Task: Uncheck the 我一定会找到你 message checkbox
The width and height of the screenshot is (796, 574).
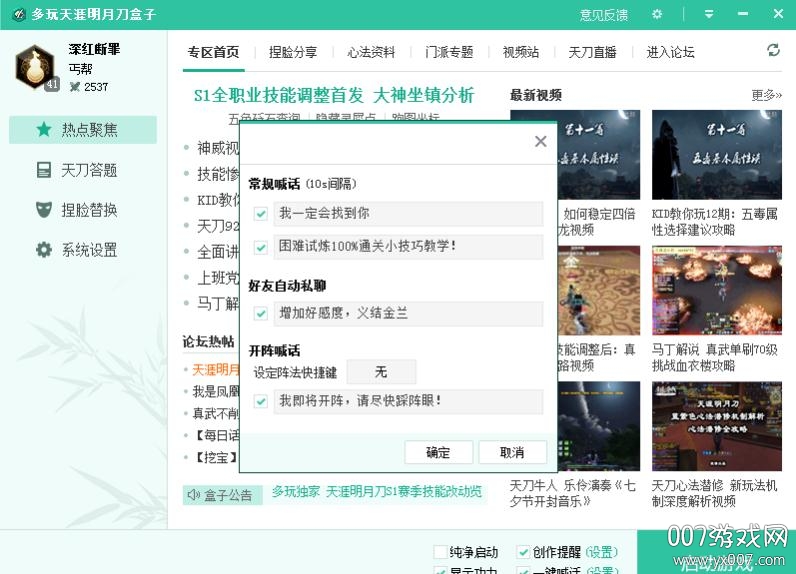Action: (x=261, y=214)
